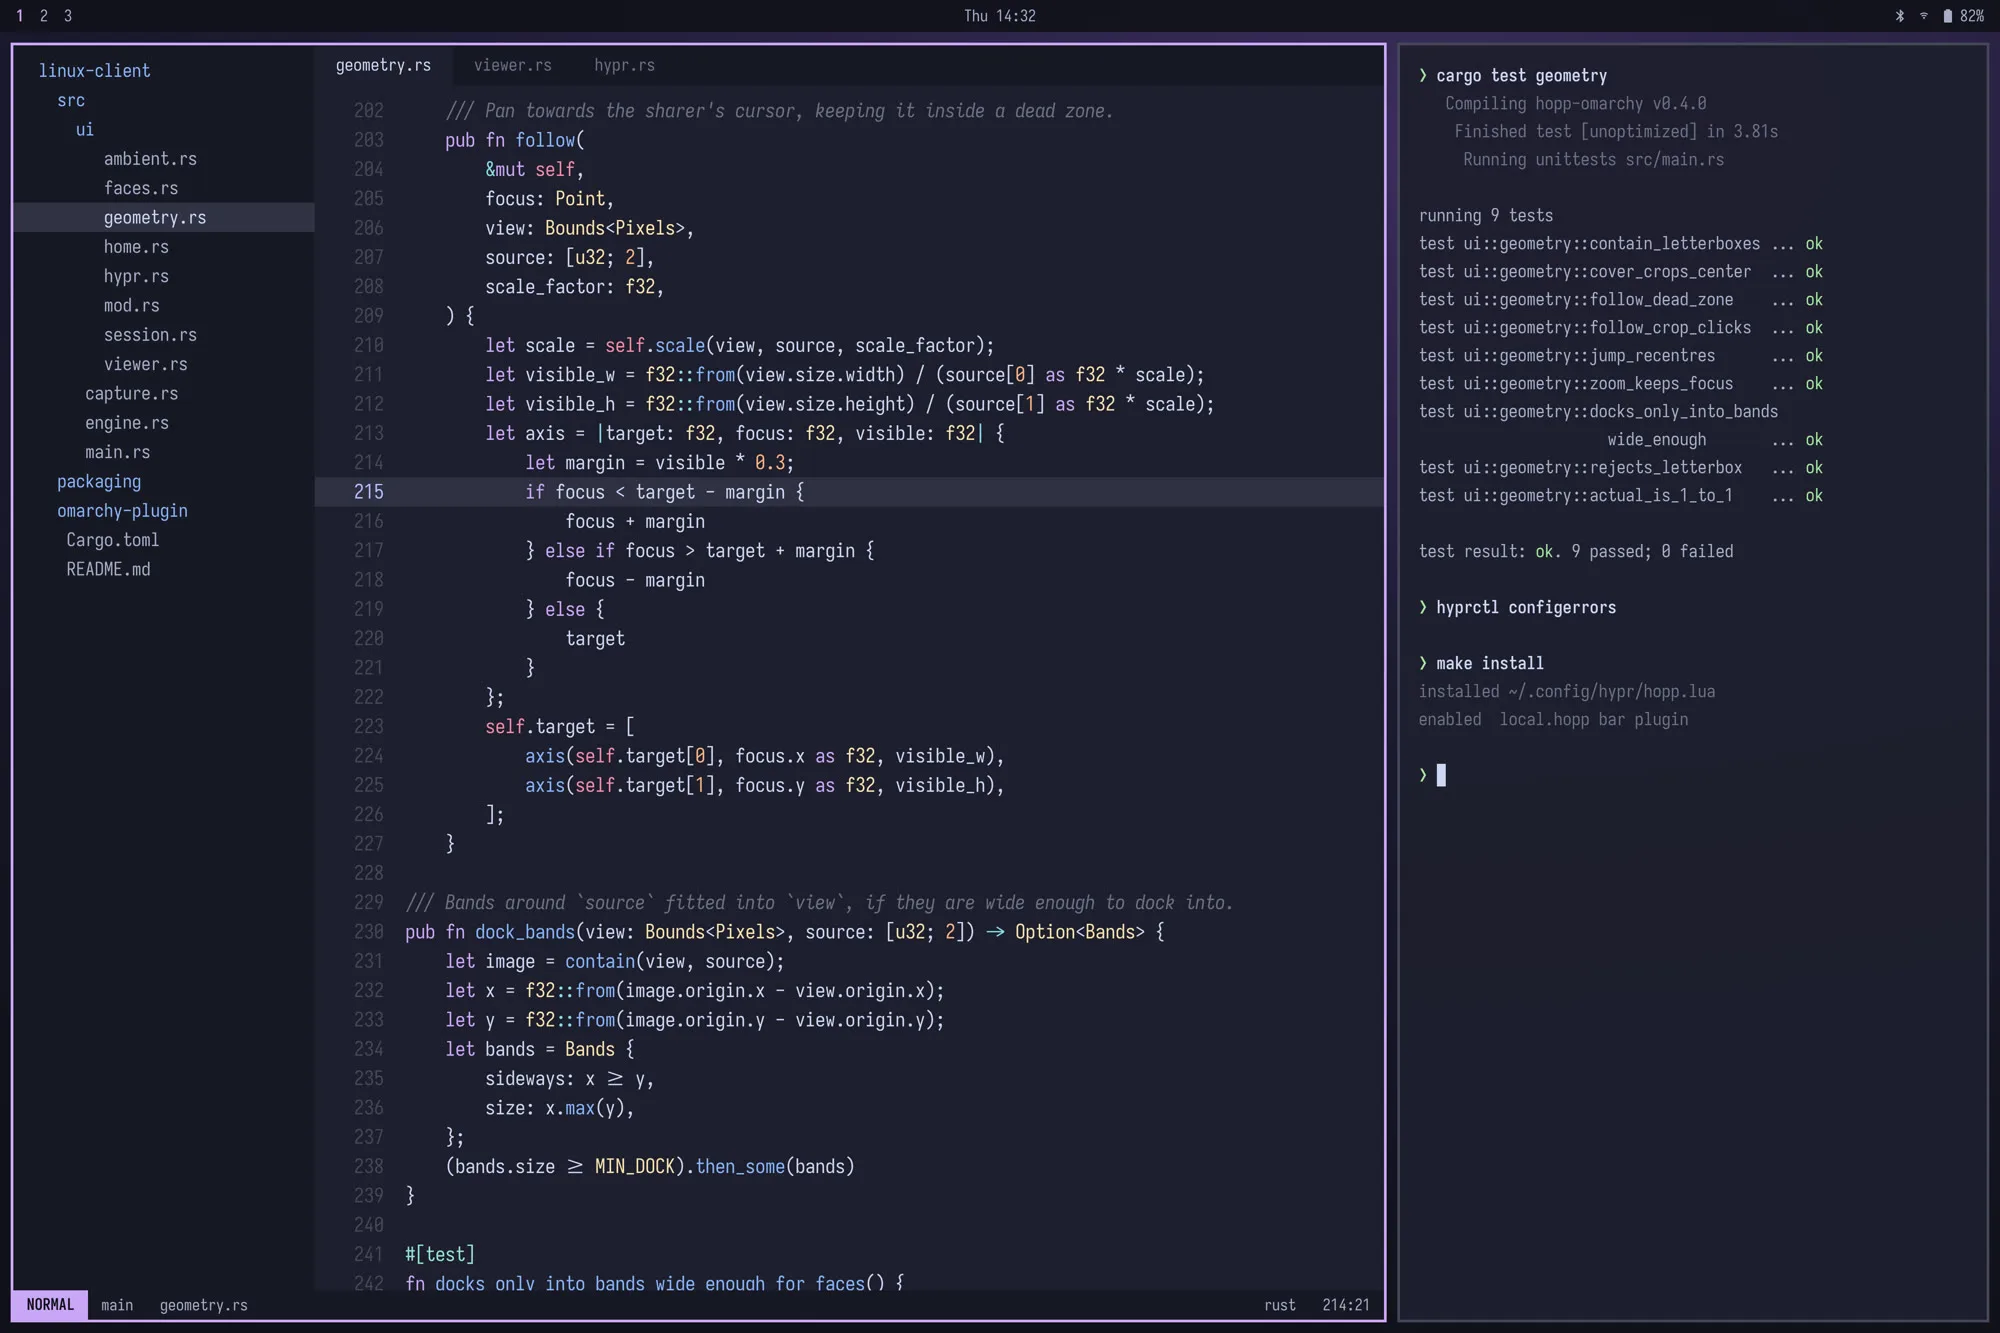Expand the packaging folder

pyautogui.click(x=99, y=481)
